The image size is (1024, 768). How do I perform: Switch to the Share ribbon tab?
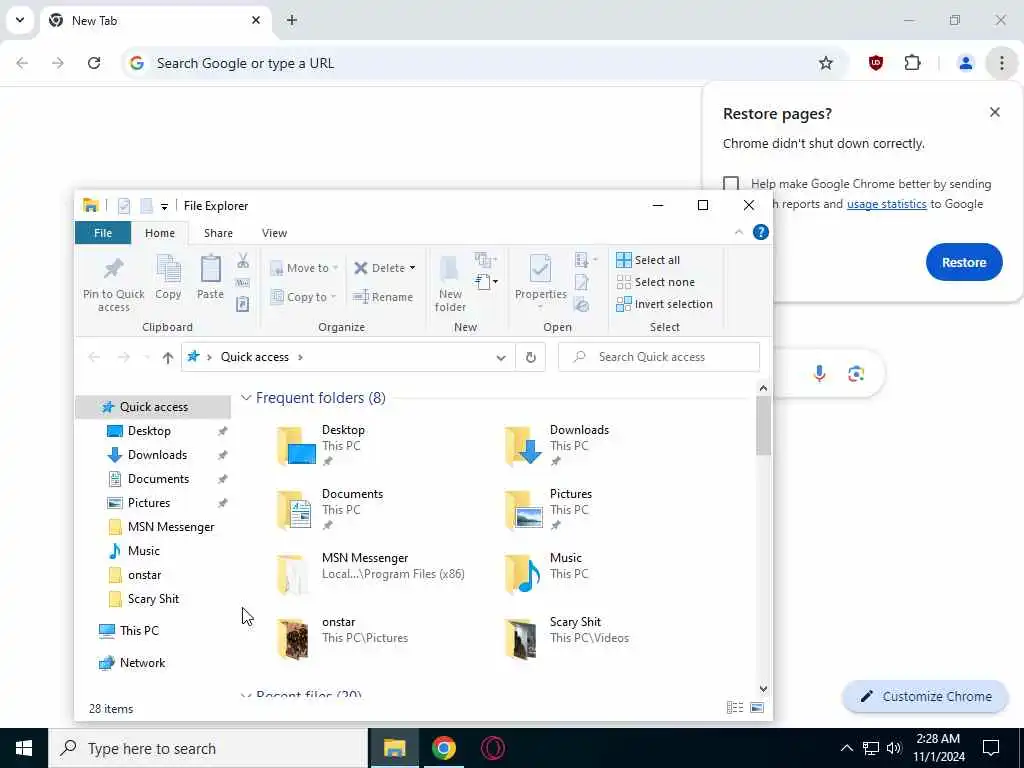pos(218,233)
